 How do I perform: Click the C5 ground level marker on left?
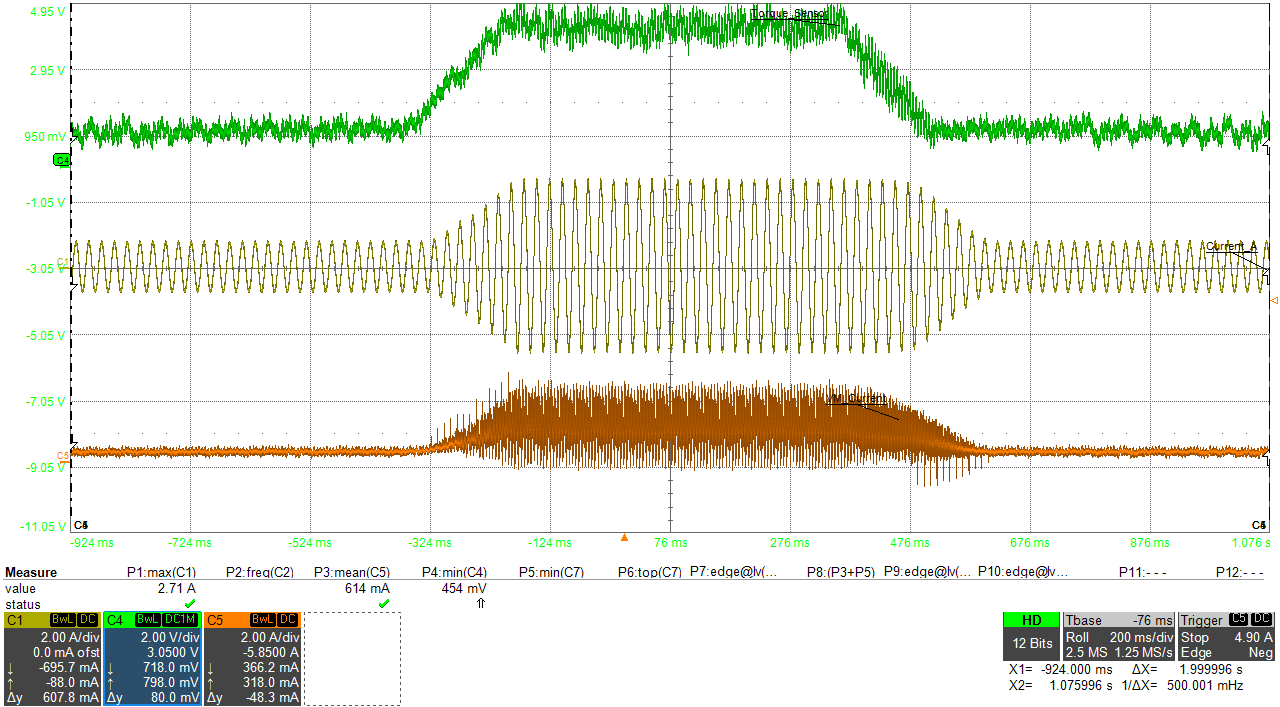[63, 456]
